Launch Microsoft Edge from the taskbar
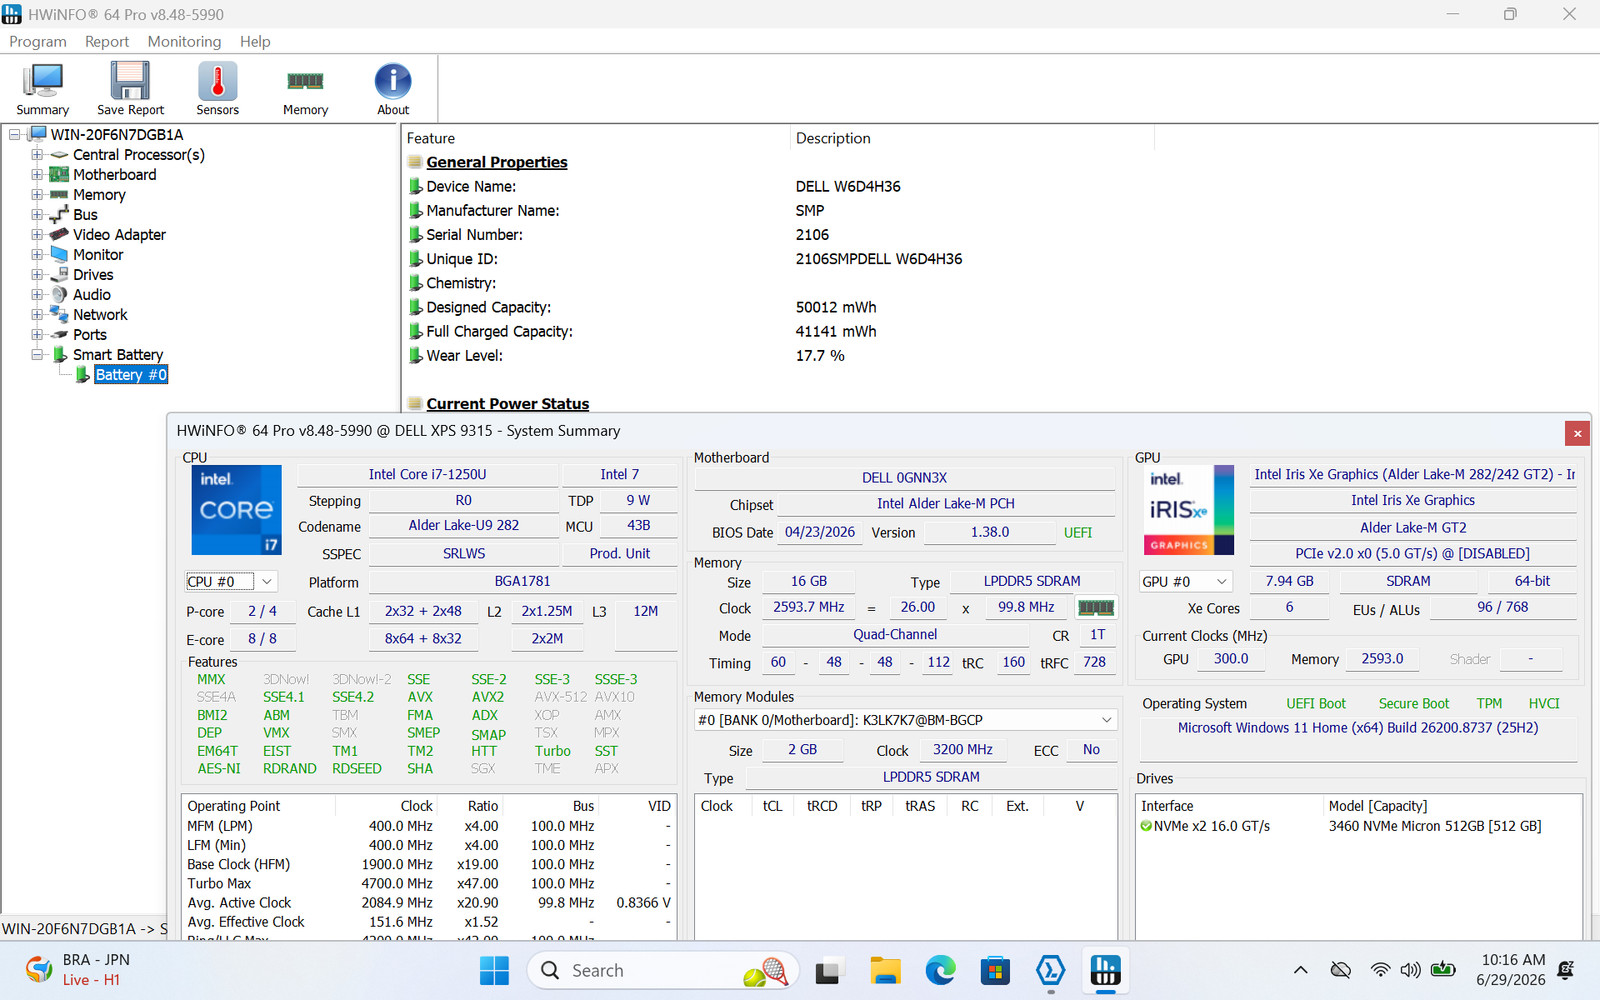The height and width of the screenshot is (1000, 1600). point(940,970)
